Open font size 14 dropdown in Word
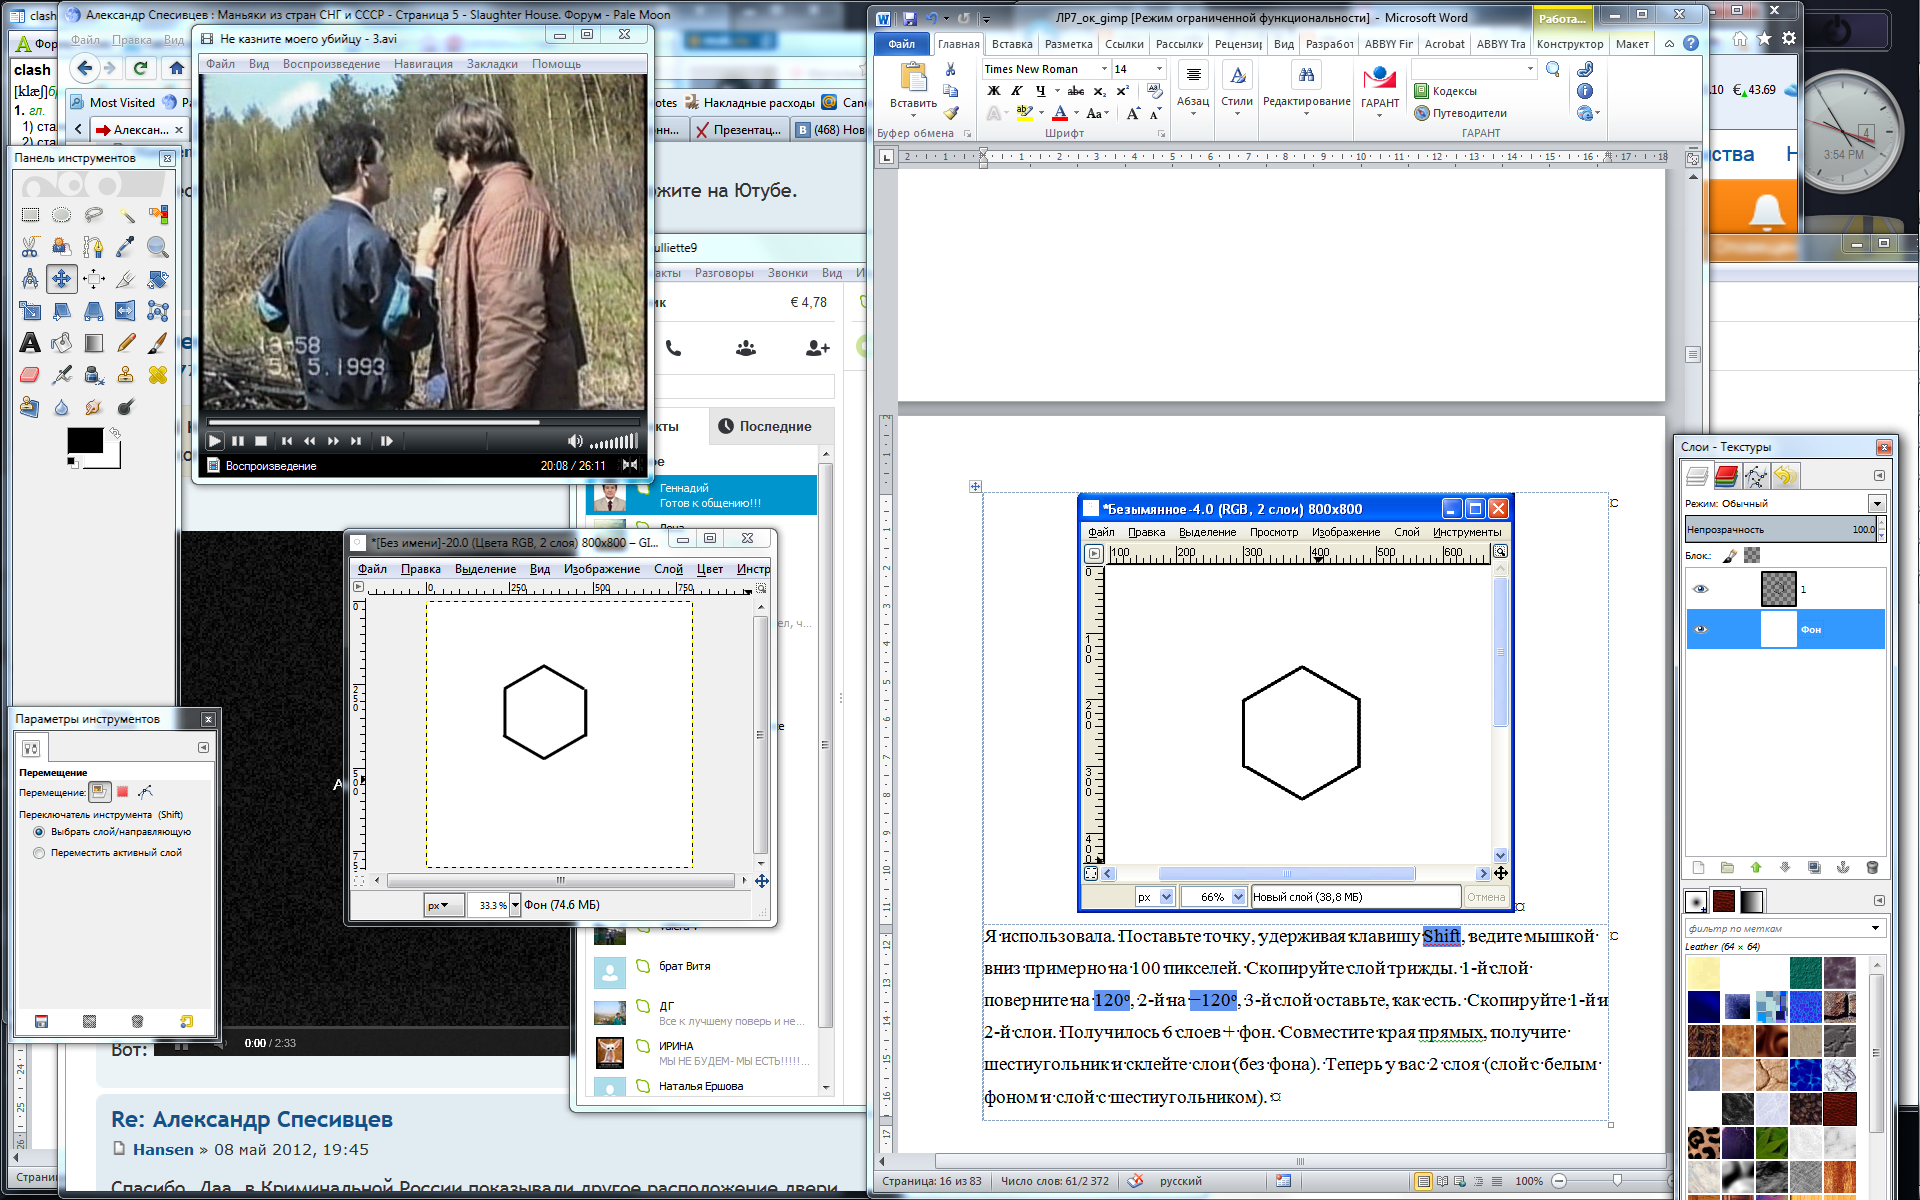 [1160, 69]
